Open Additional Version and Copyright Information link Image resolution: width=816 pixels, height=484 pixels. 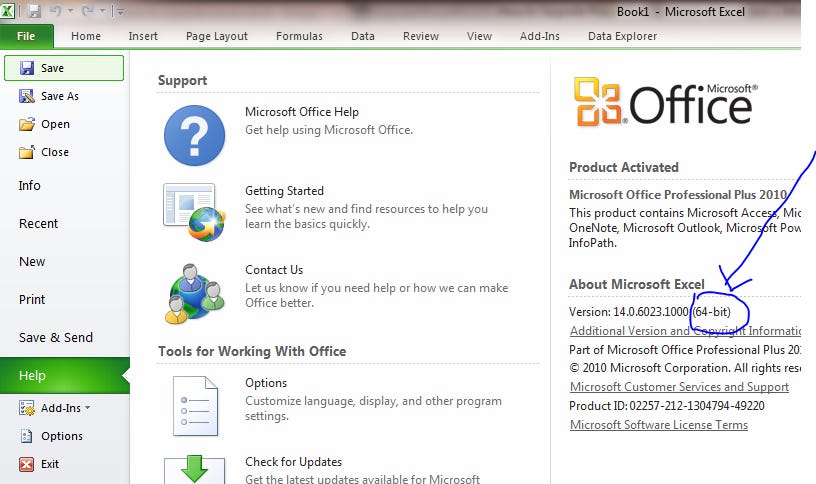coord(685,331)
